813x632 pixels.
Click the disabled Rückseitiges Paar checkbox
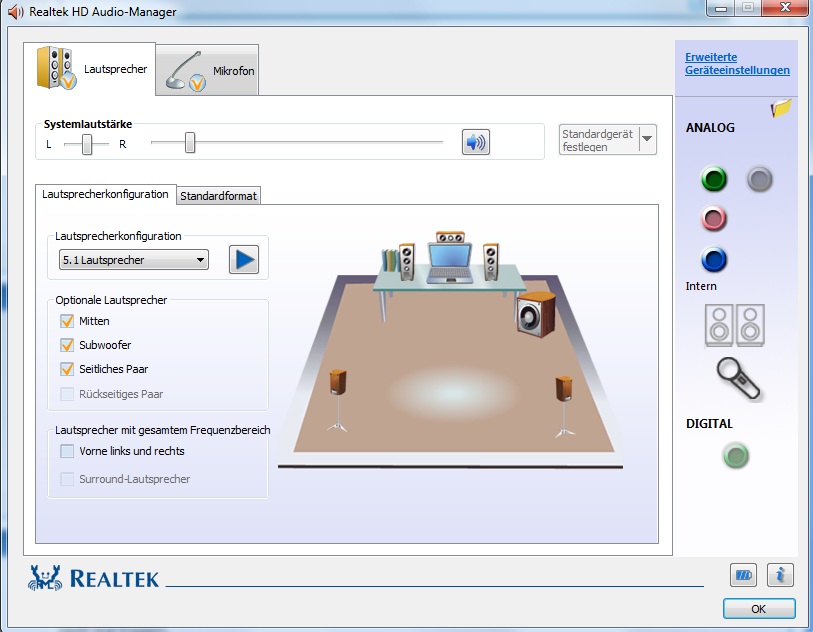pyautogui.click(x=67, y=394)
